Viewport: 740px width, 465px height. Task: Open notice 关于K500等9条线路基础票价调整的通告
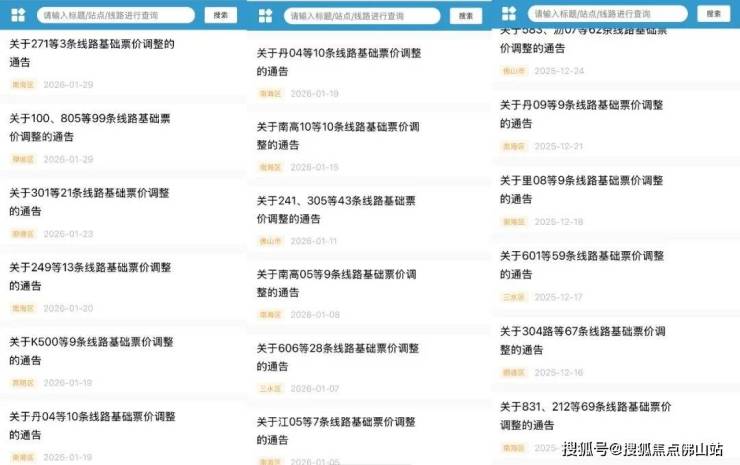[92, 351]
